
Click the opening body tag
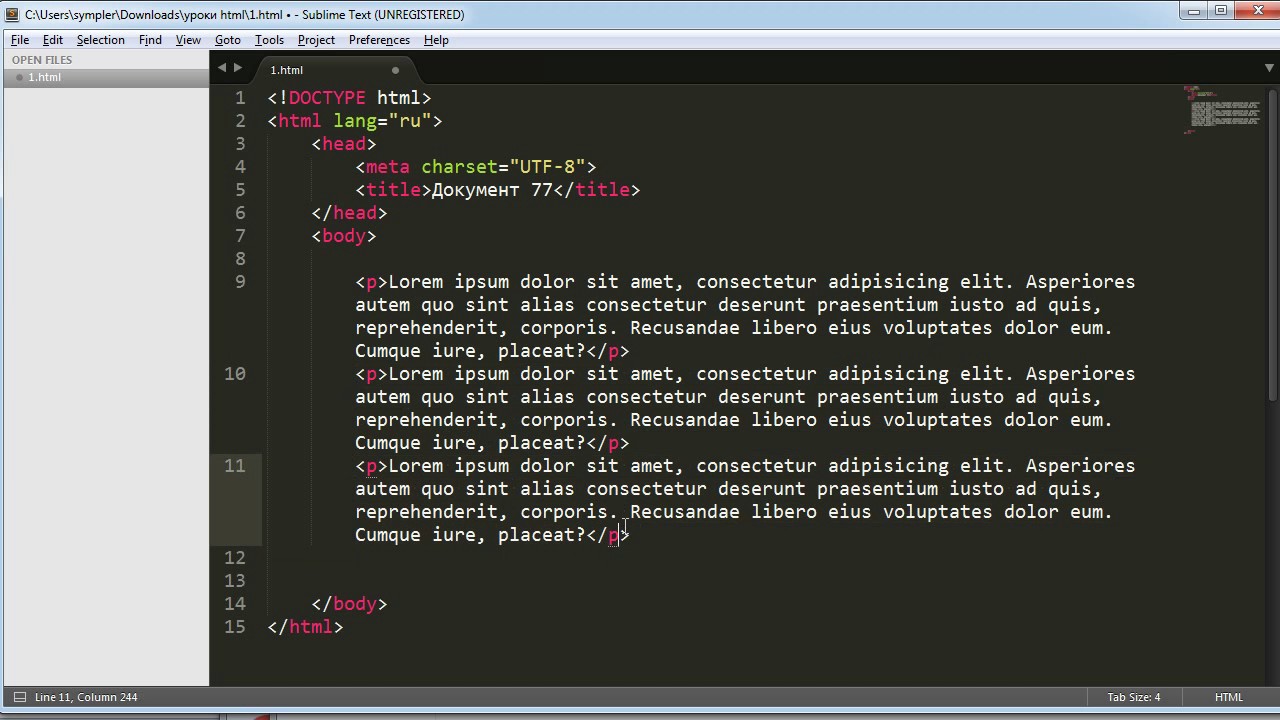coord(344,236)
